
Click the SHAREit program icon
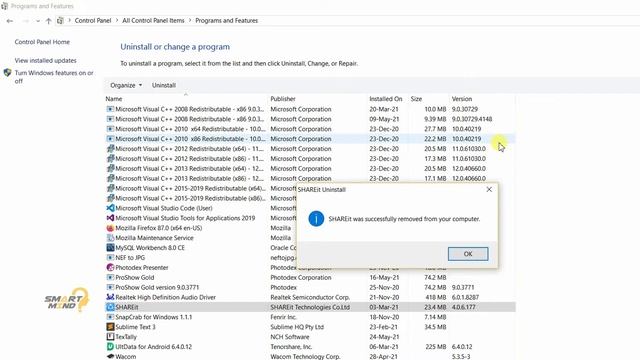coord(110,307)
